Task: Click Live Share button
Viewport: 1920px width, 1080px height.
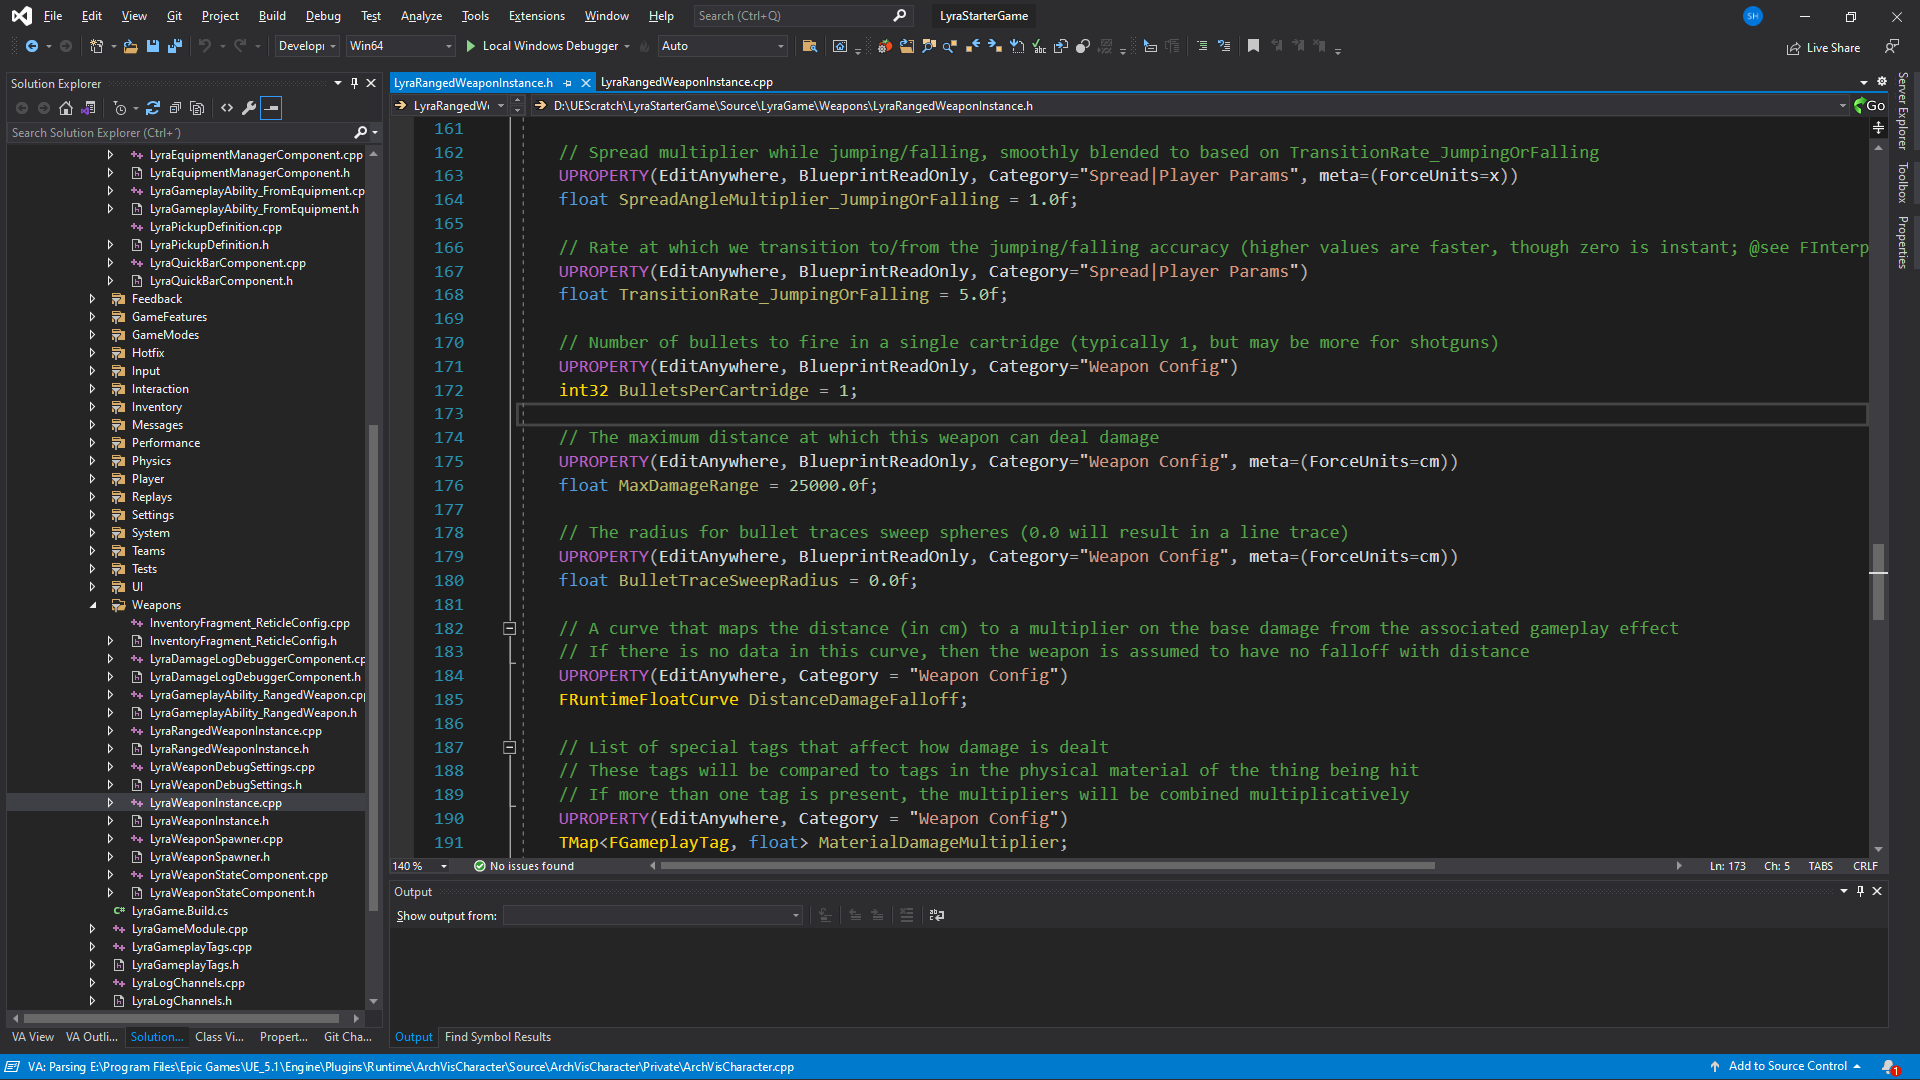Action: click(1824, 48)
